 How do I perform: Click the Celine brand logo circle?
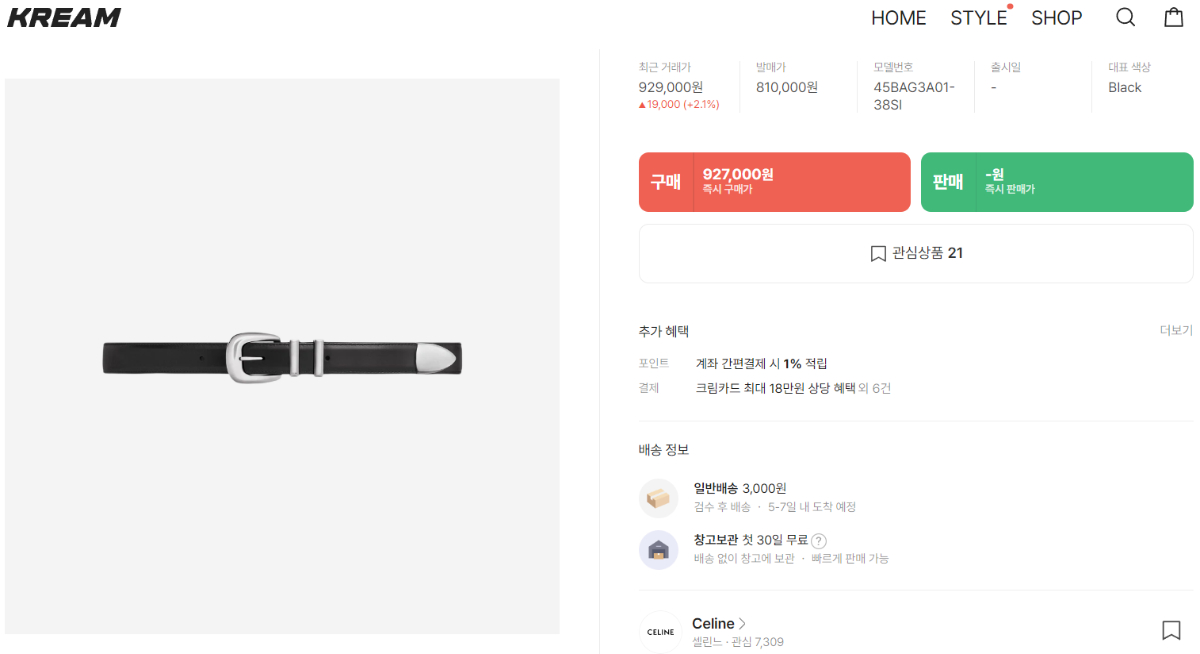click(660, 631)
